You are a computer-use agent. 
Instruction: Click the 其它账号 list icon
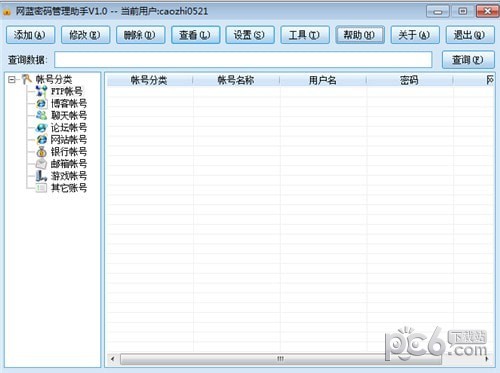(41, 188)
